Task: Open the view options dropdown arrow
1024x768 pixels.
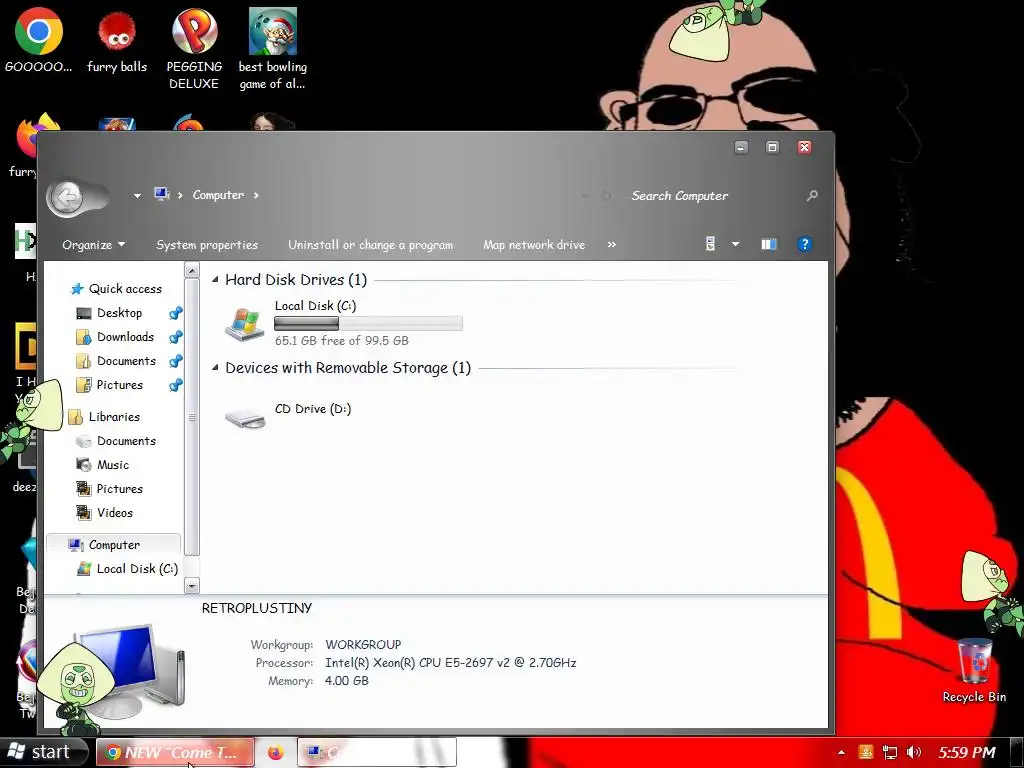Action: (735, 244)
